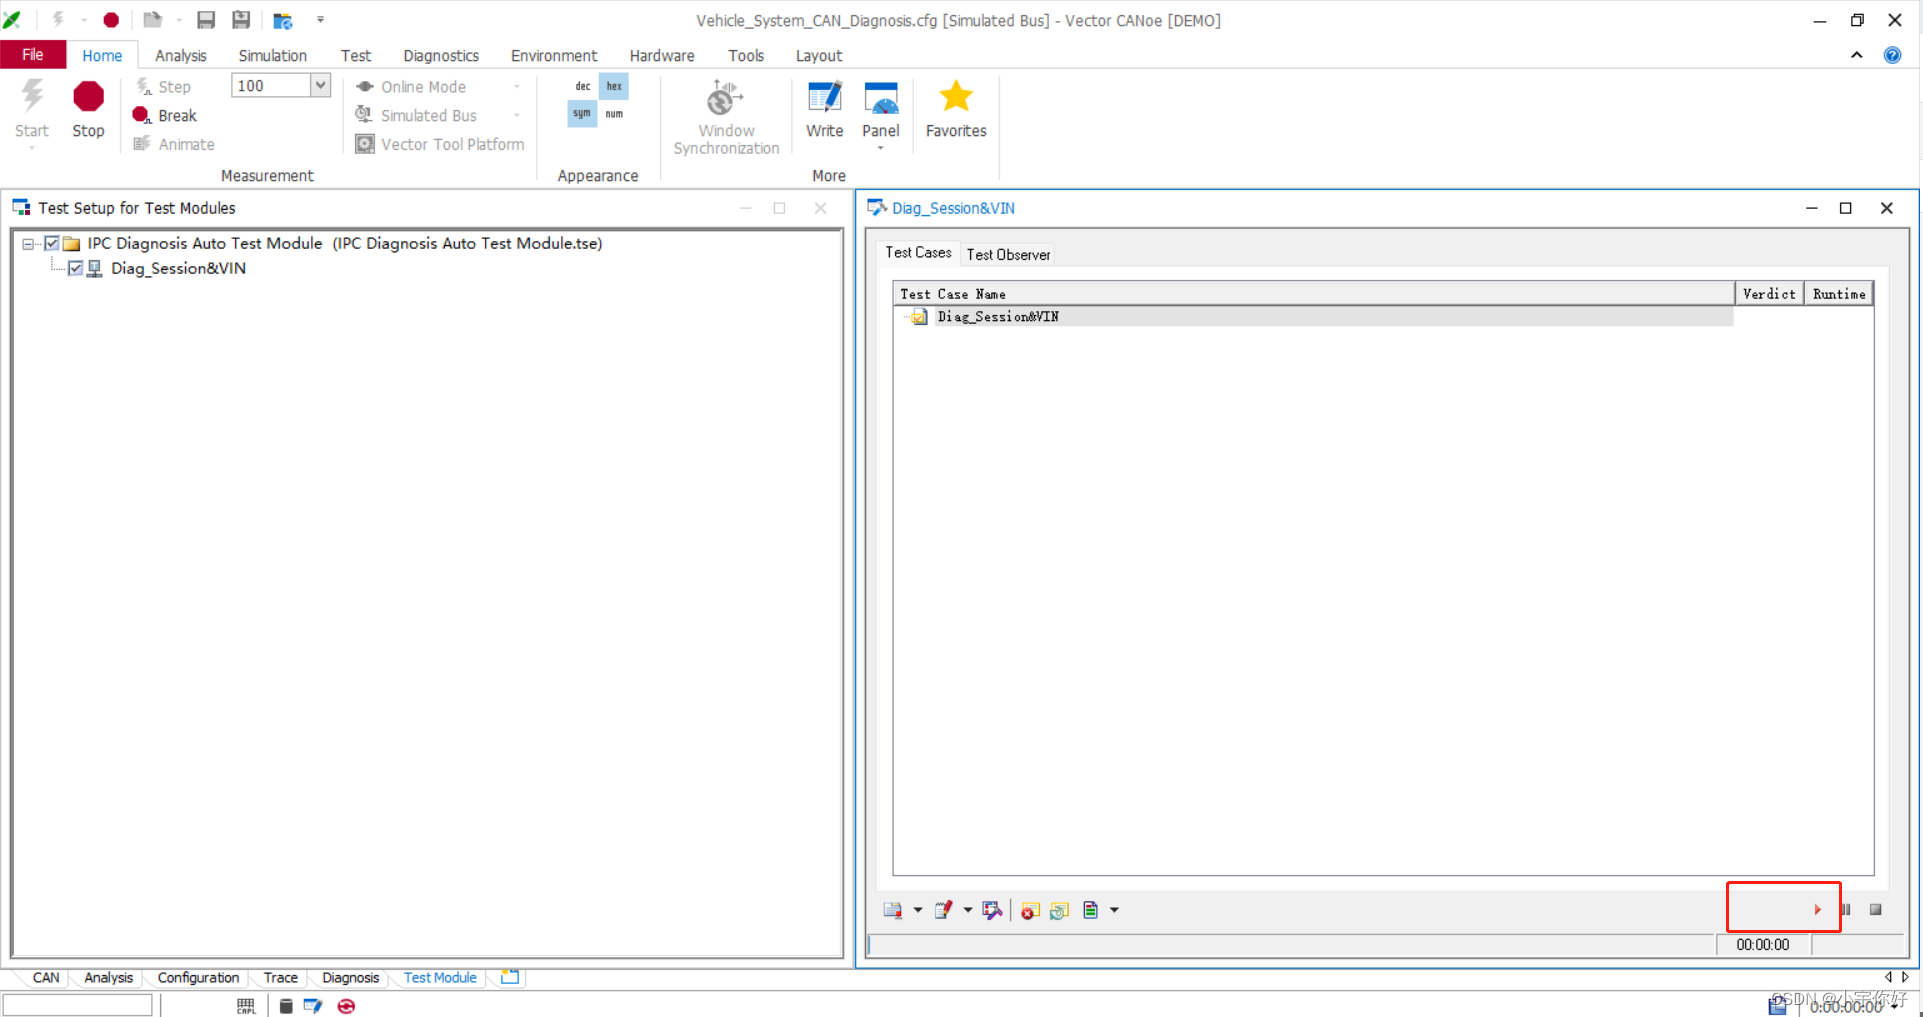Image resolution: width=1923 pixels, height=1017 pixels.
Task: Expand the report icon dropdown arrow
Action: point(1114,910)
